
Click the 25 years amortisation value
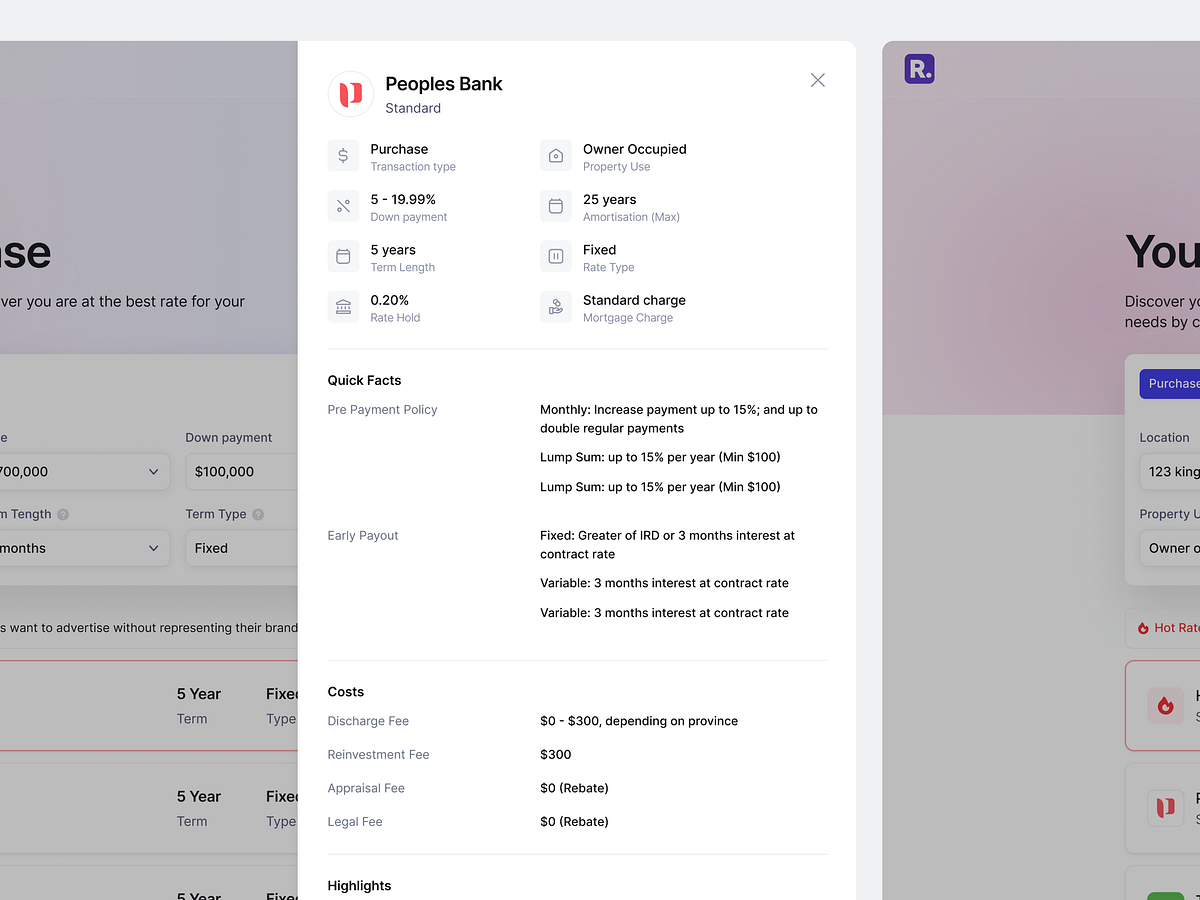pyautogui.click(x=610, y=199)
